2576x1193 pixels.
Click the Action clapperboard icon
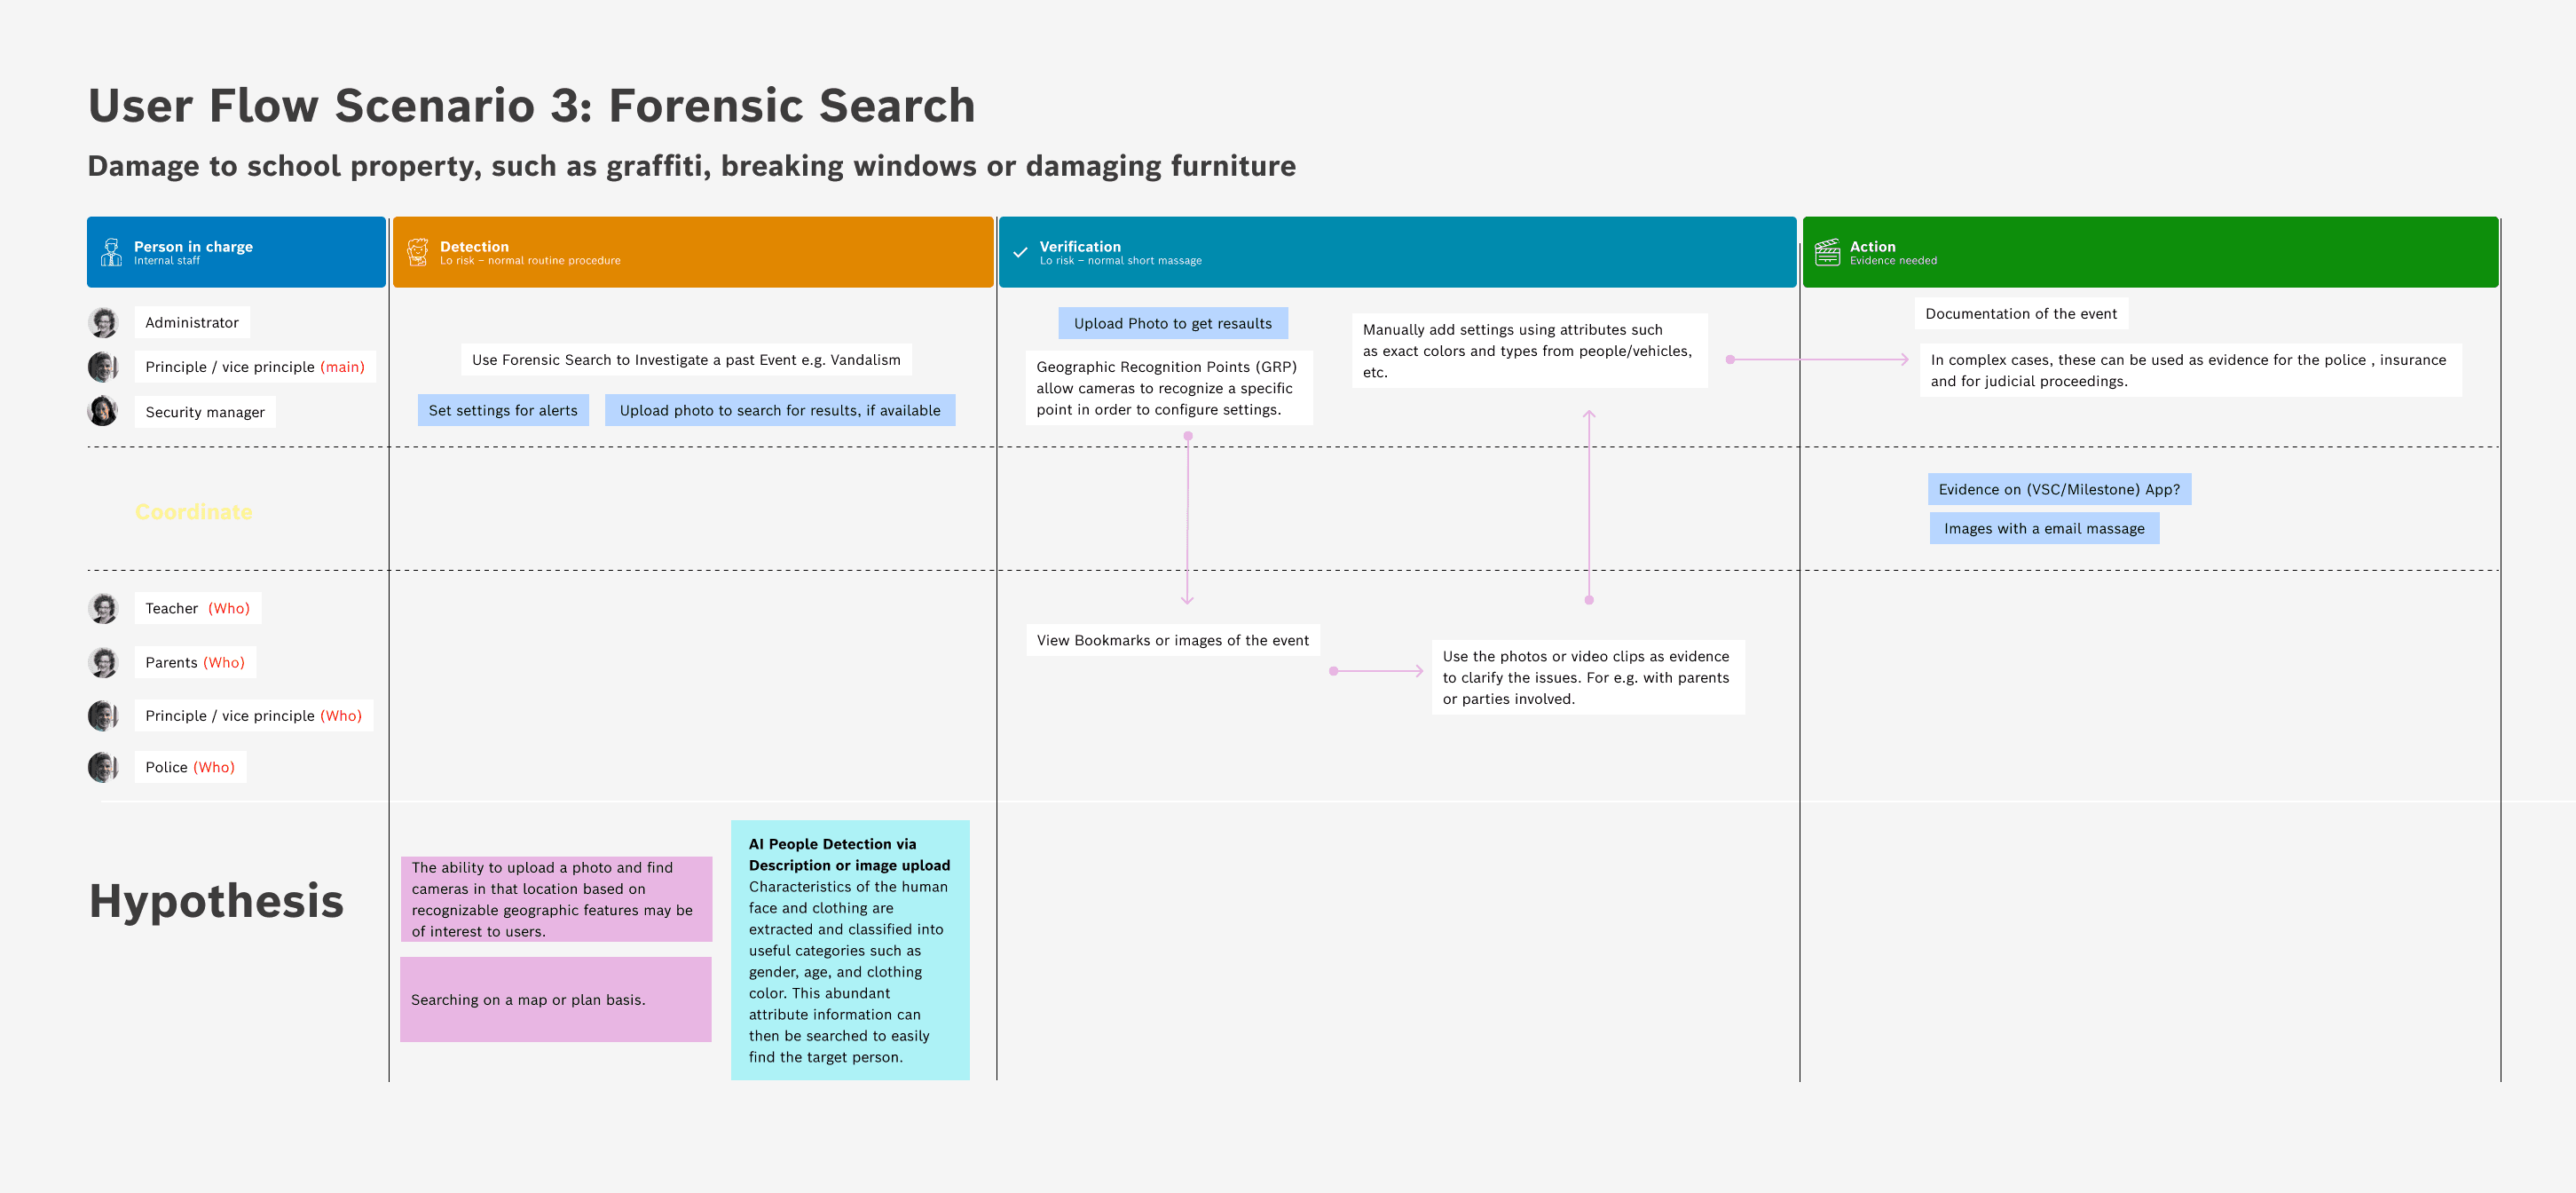(x=1827, y=252)
